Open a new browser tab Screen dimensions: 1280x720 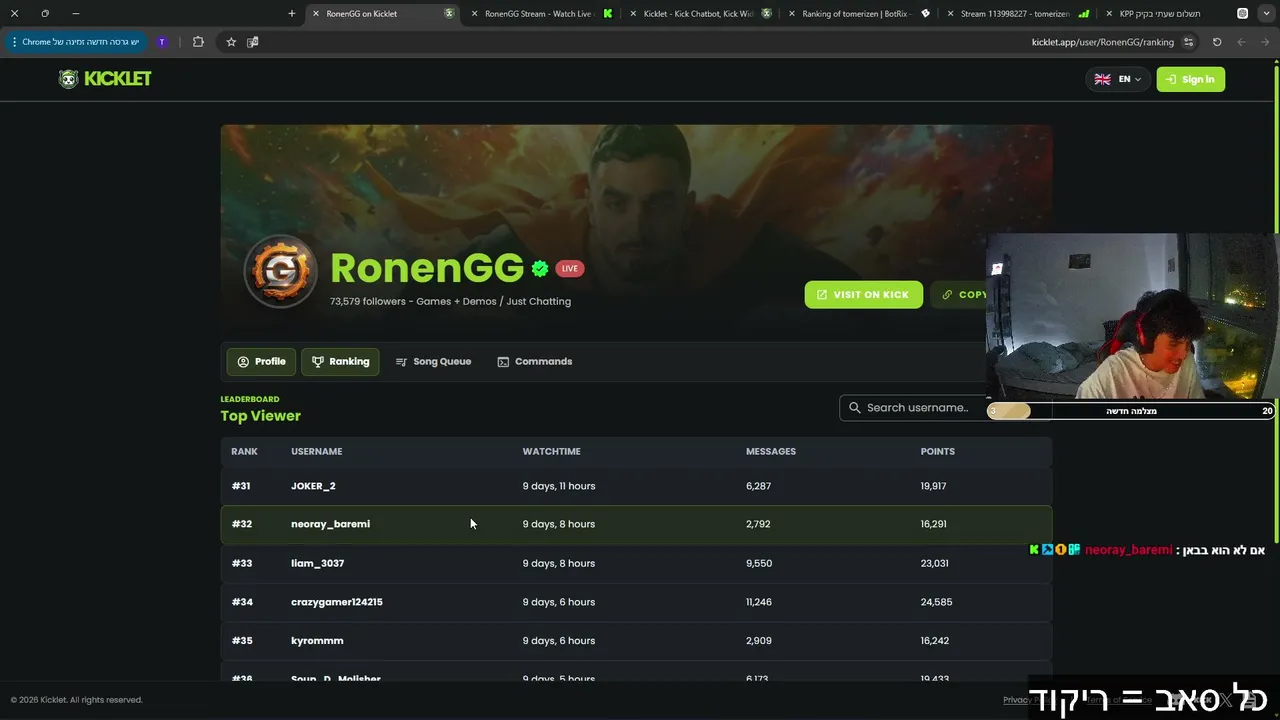click(x=292, y=14)
